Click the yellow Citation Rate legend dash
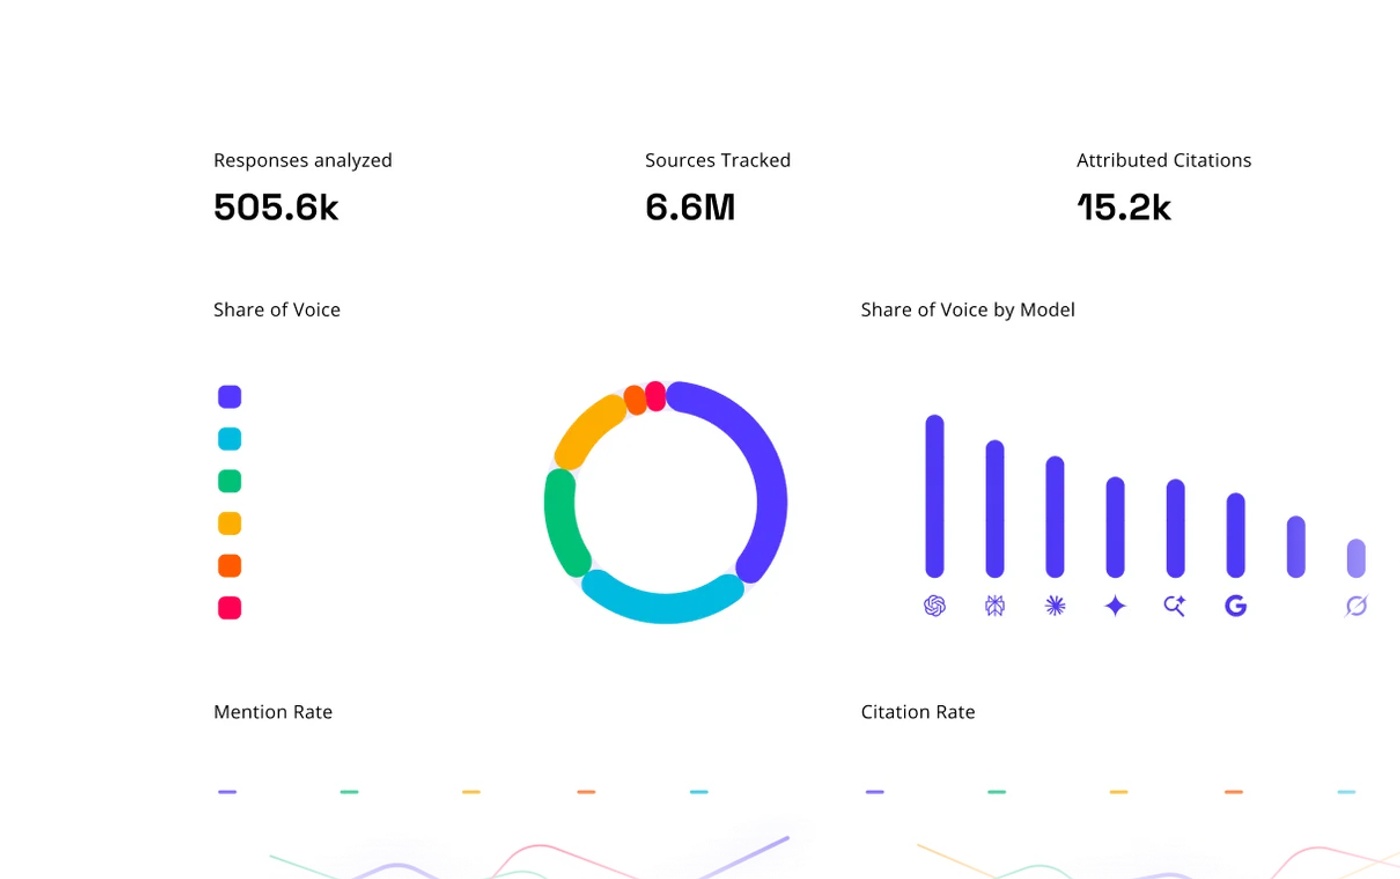 pos(1119,792)
